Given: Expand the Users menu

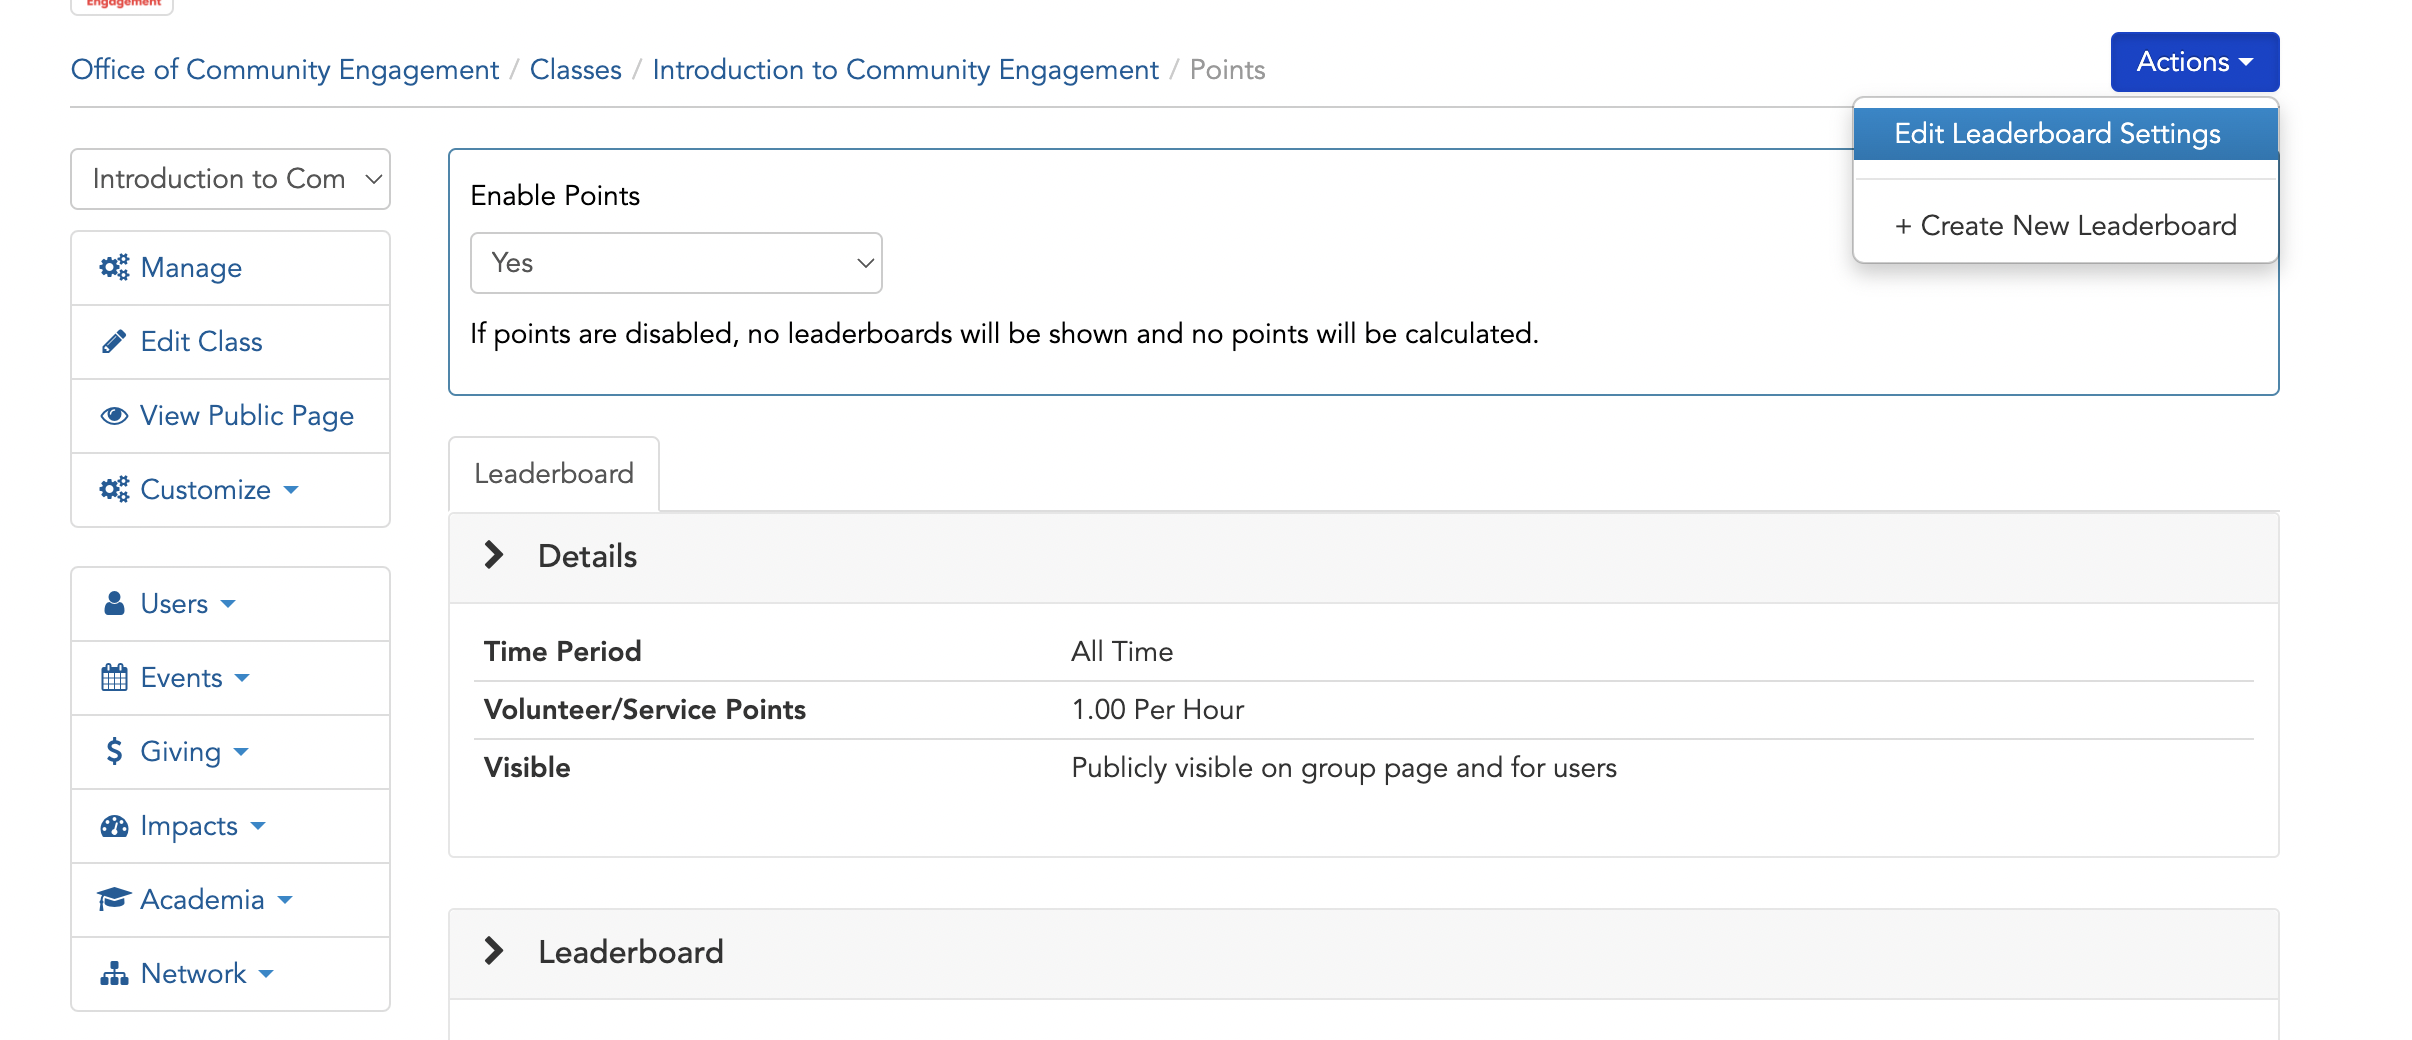Looking at the screenshot, I should click(x=231, y=604).
